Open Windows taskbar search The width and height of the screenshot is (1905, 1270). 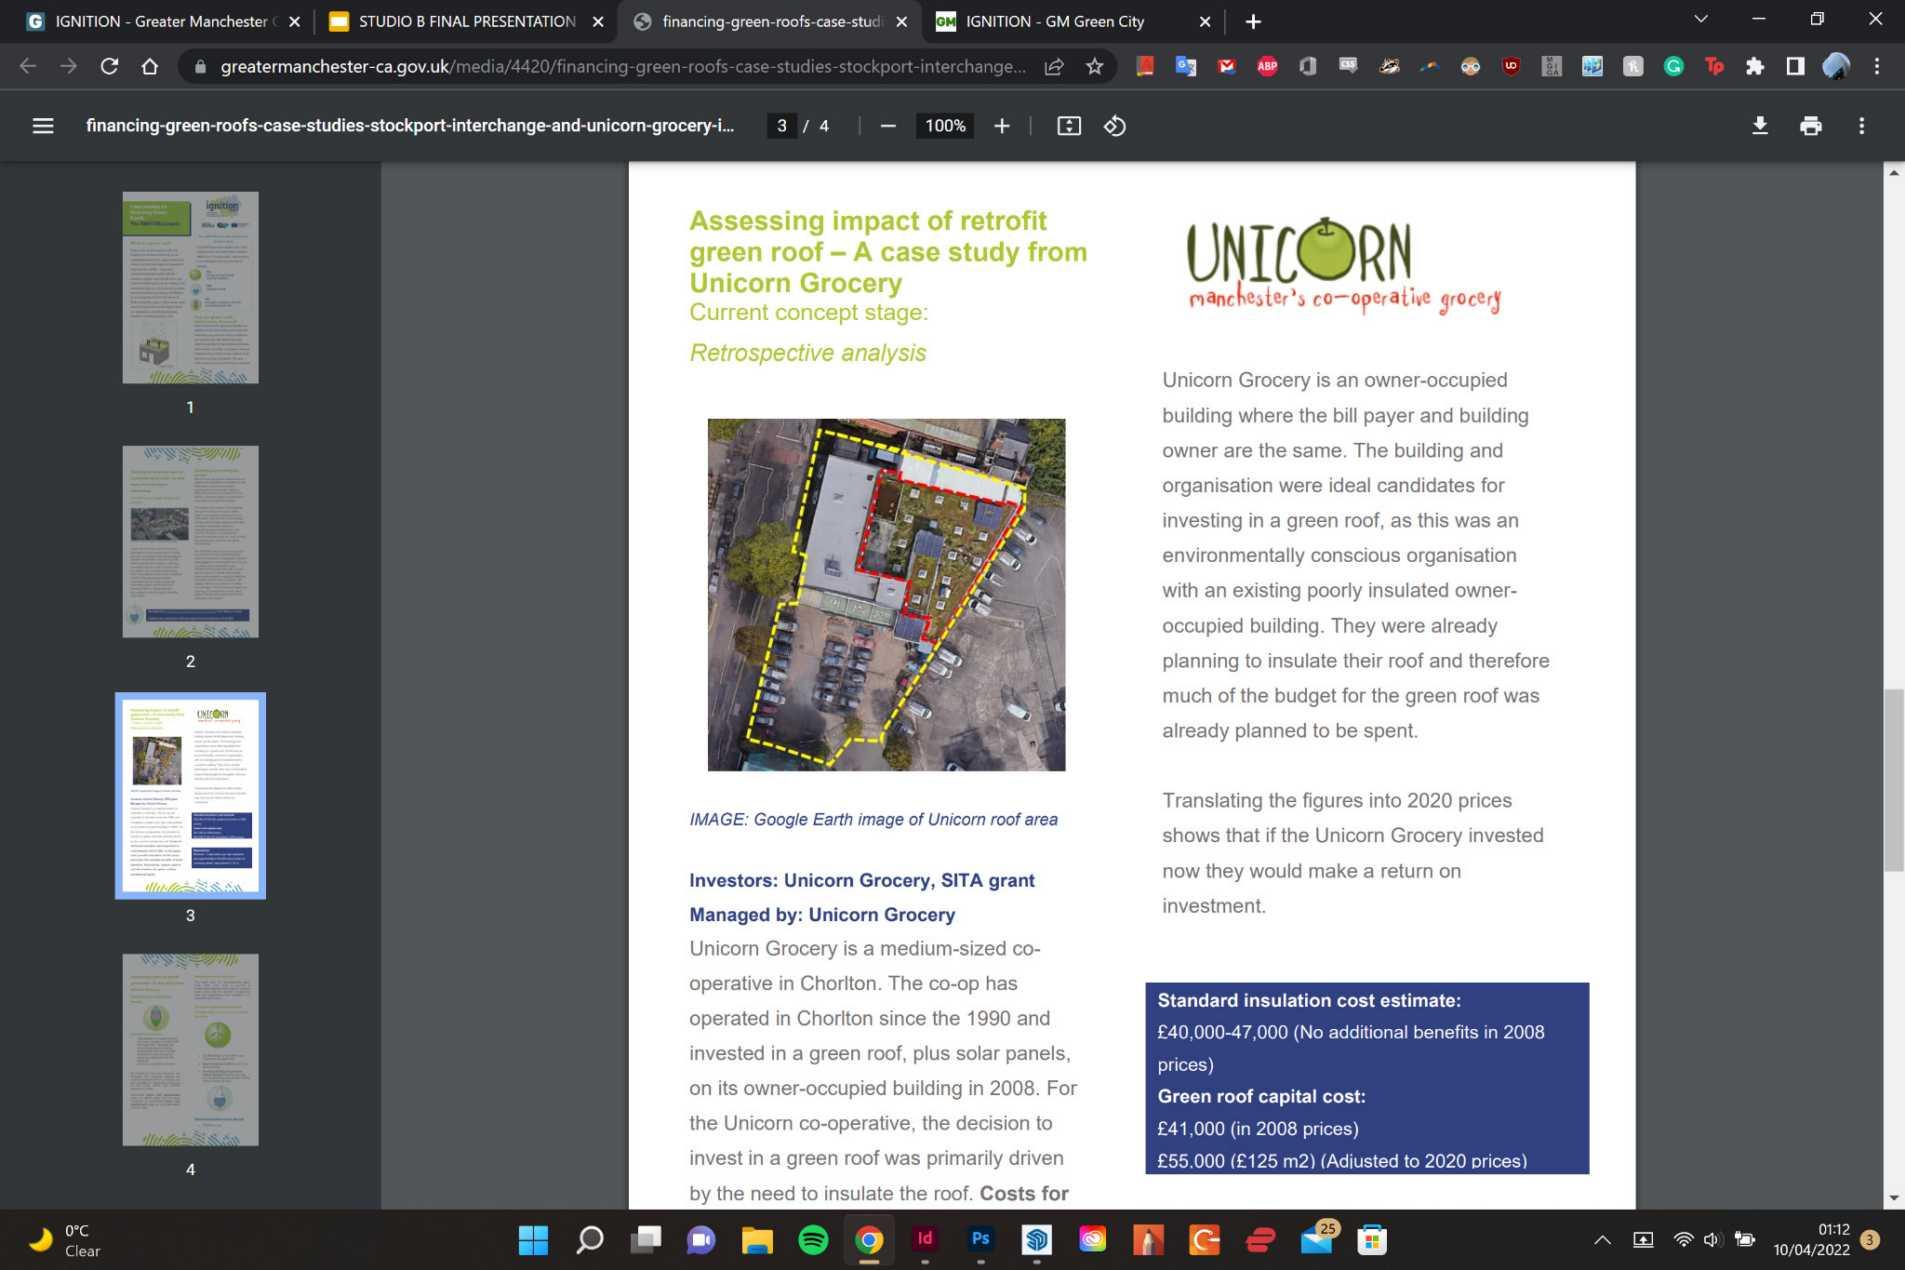point(590,1240)
